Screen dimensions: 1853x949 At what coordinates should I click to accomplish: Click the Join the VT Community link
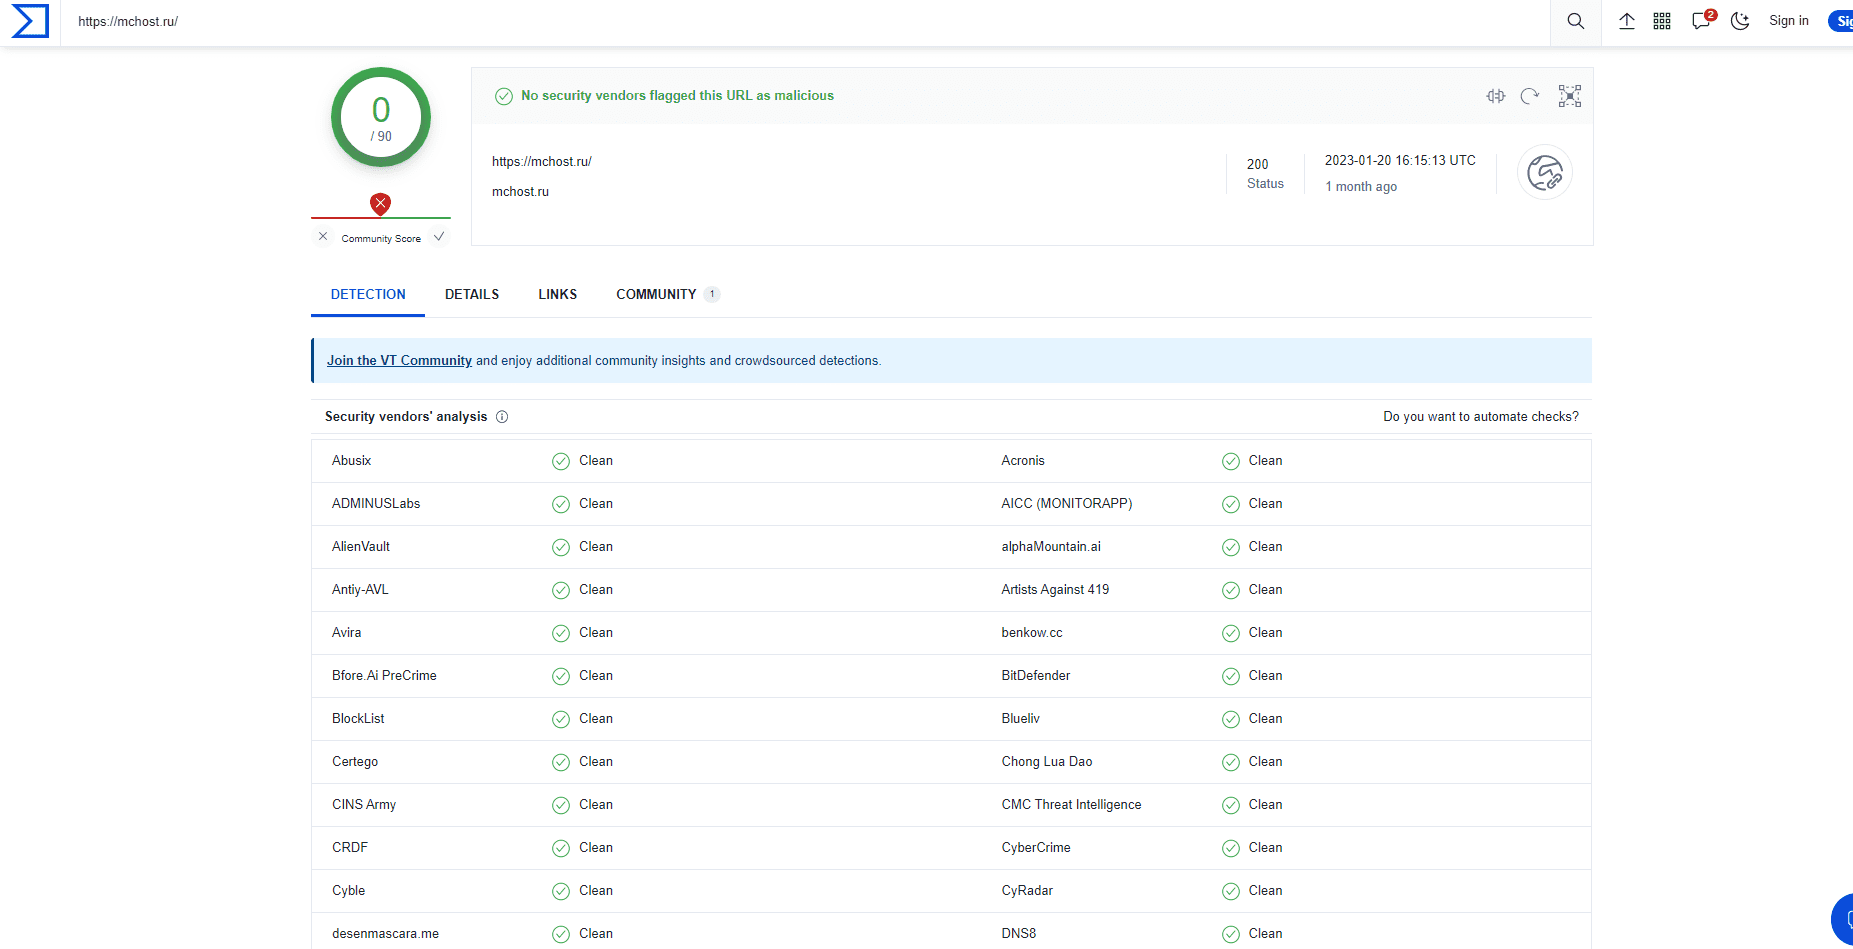399,361
